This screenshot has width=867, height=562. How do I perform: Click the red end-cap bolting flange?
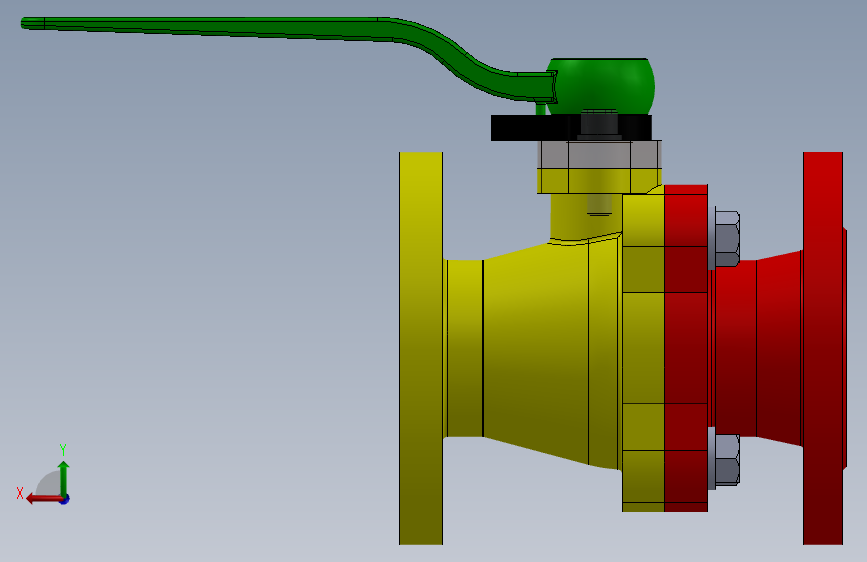[686, 348]
